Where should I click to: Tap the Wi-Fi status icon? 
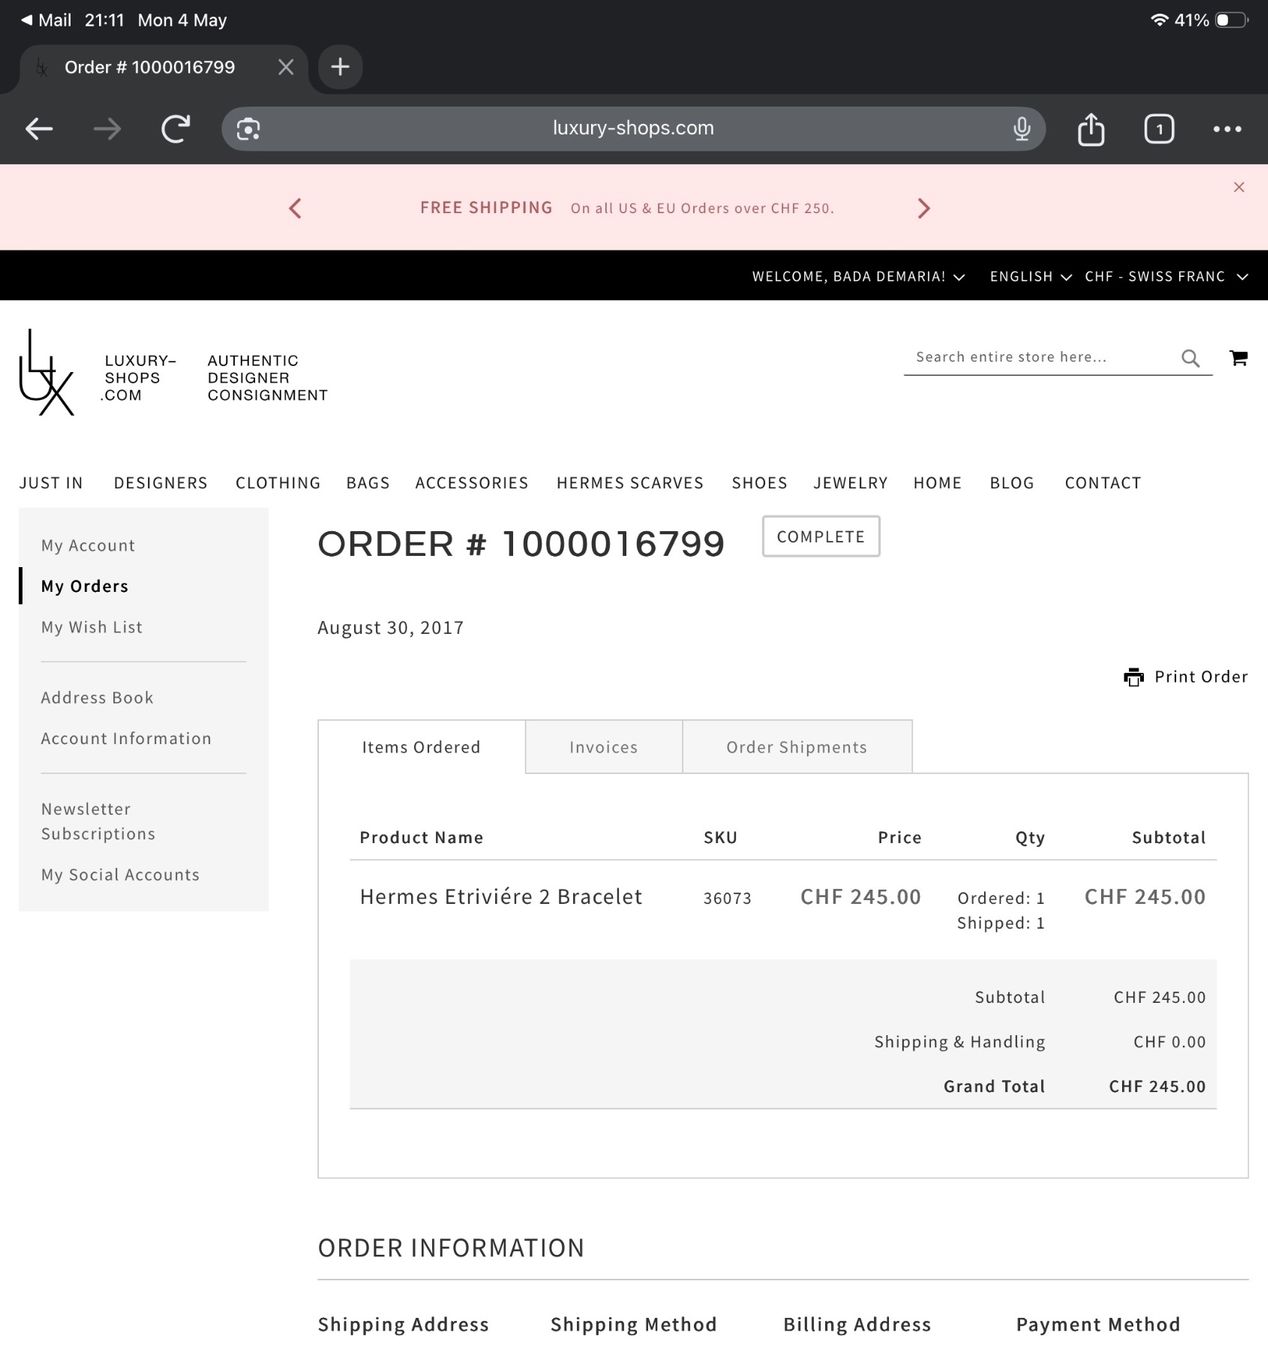click(x=1160, y=20)
